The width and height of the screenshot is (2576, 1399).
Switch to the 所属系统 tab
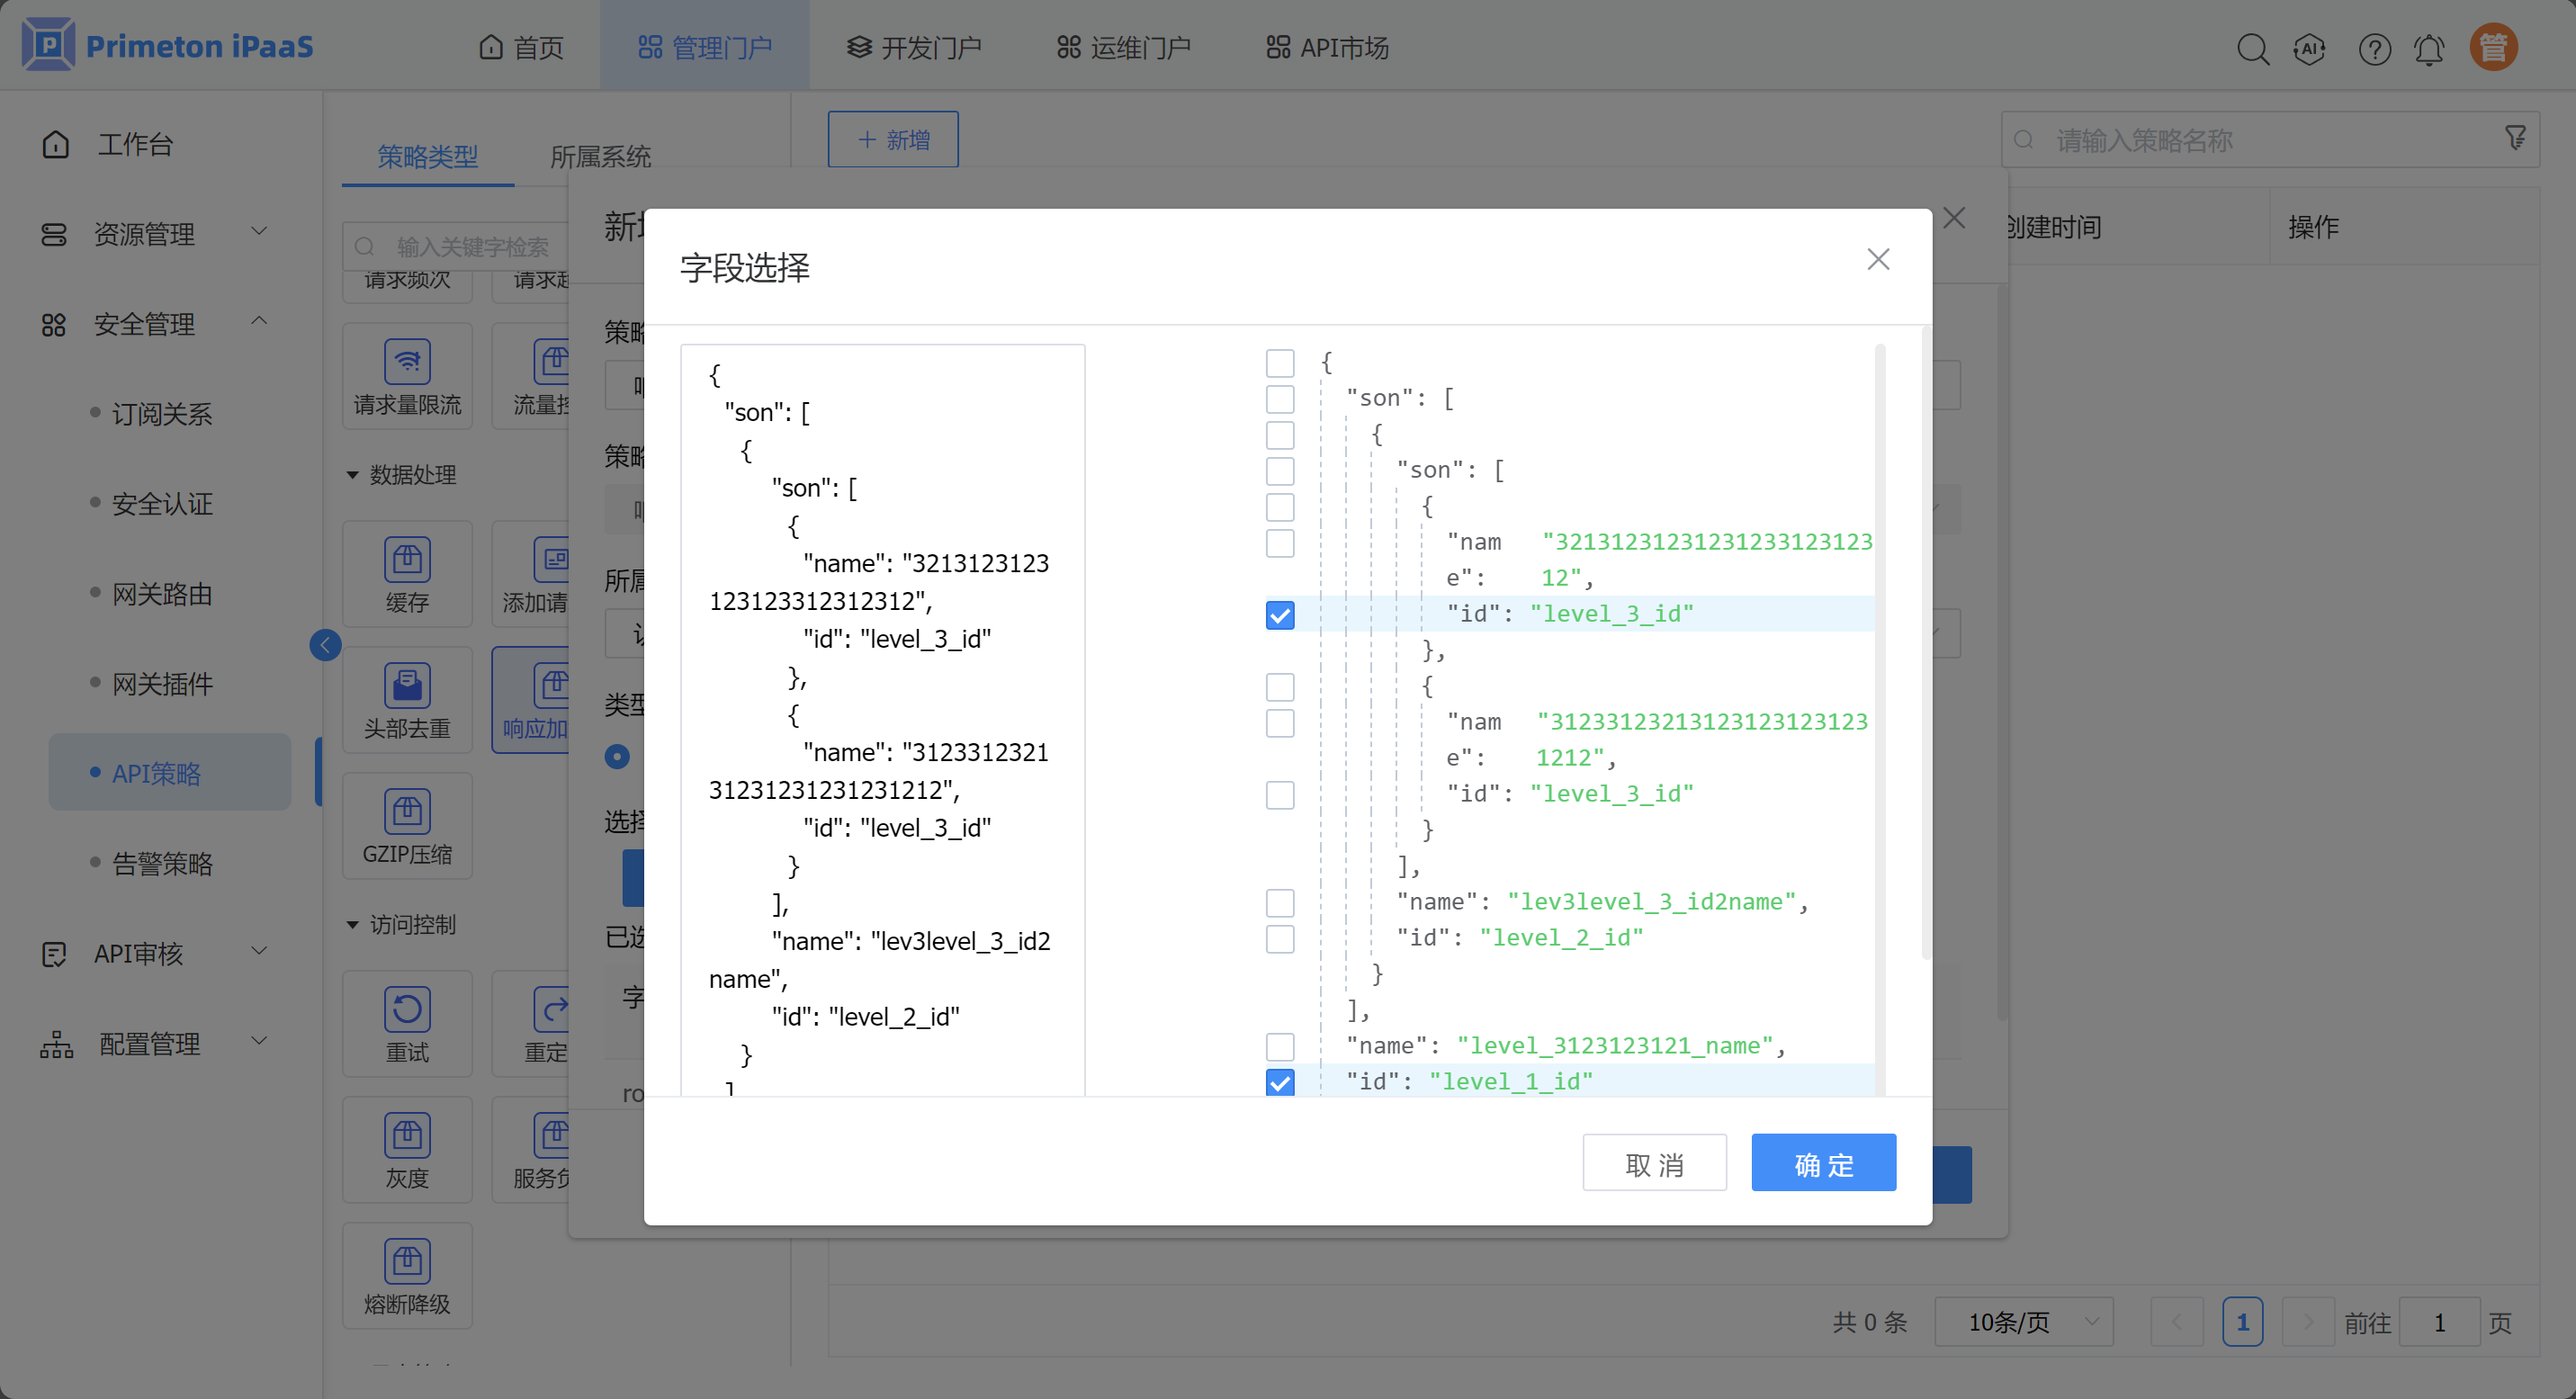[600, 156]
